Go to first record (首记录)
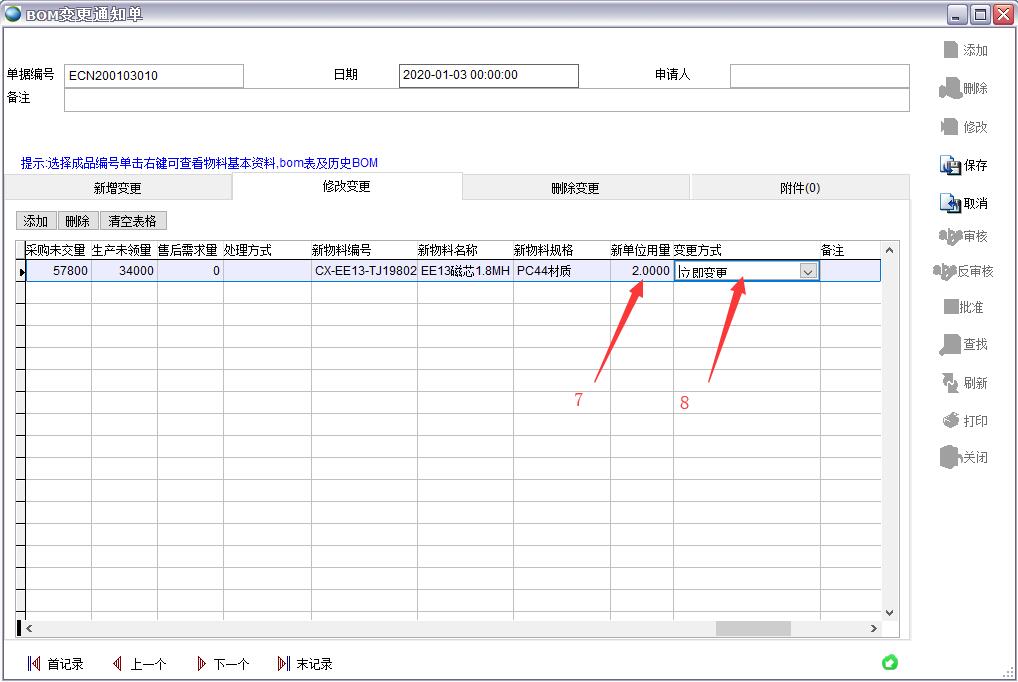1018x682 pixels. point(34,664)
